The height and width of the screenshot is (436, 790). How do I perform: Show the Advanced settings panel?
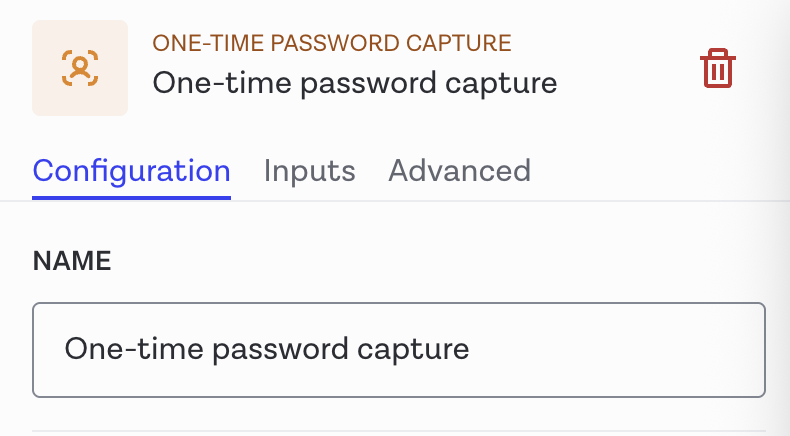[459, 171]
